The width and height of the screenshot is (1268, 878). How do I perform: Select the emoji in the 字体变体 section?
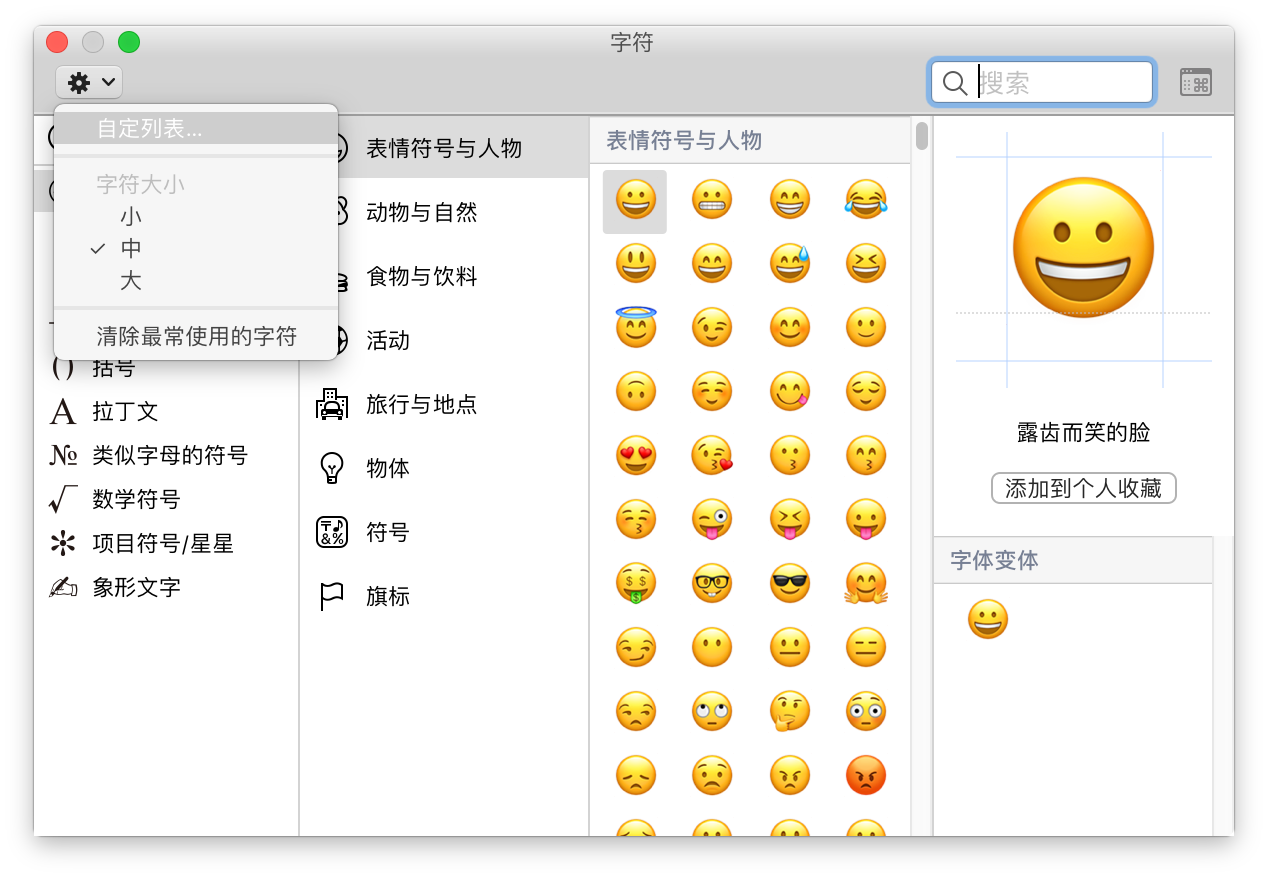(x=988, y=620)
